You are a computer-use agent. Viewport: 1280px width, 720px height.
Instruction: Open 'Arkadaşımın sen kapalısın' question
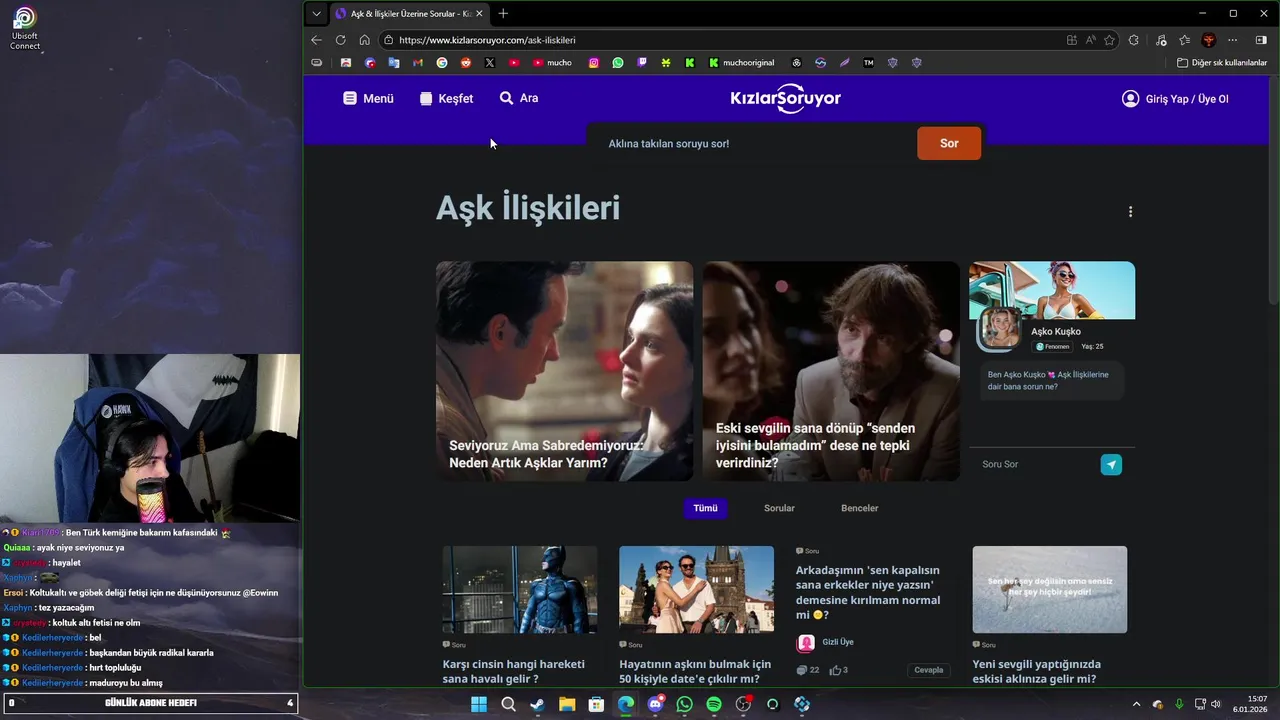pos(868,592)
